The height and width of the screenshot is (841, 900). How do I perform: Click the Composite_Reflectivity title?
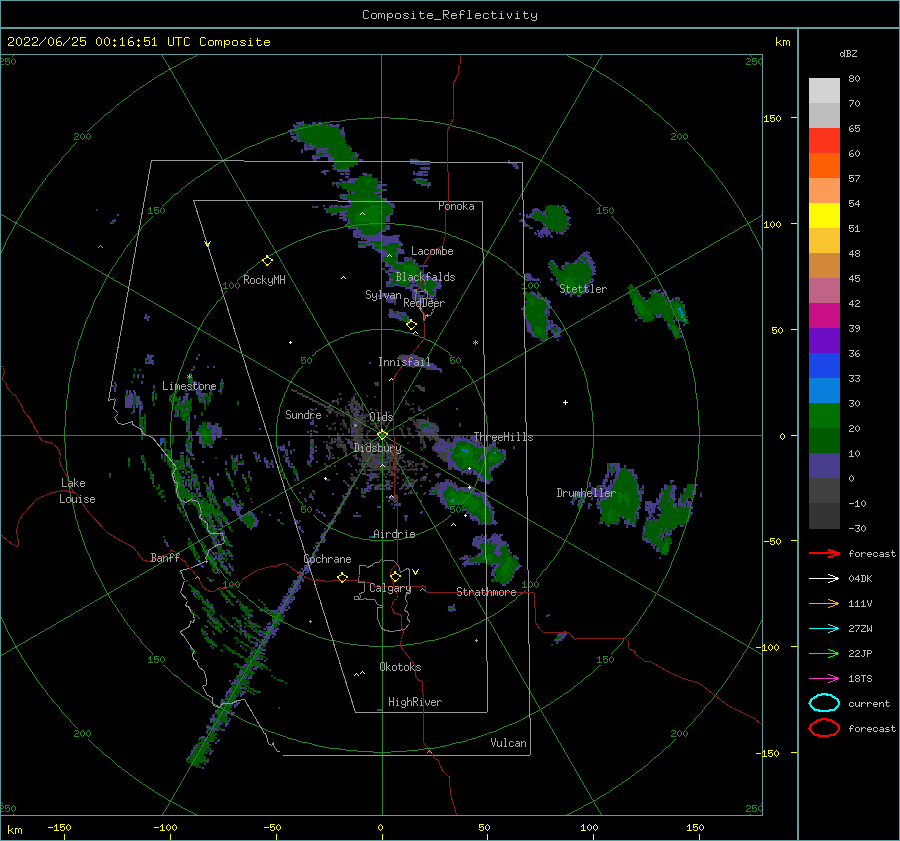point(450,15)
